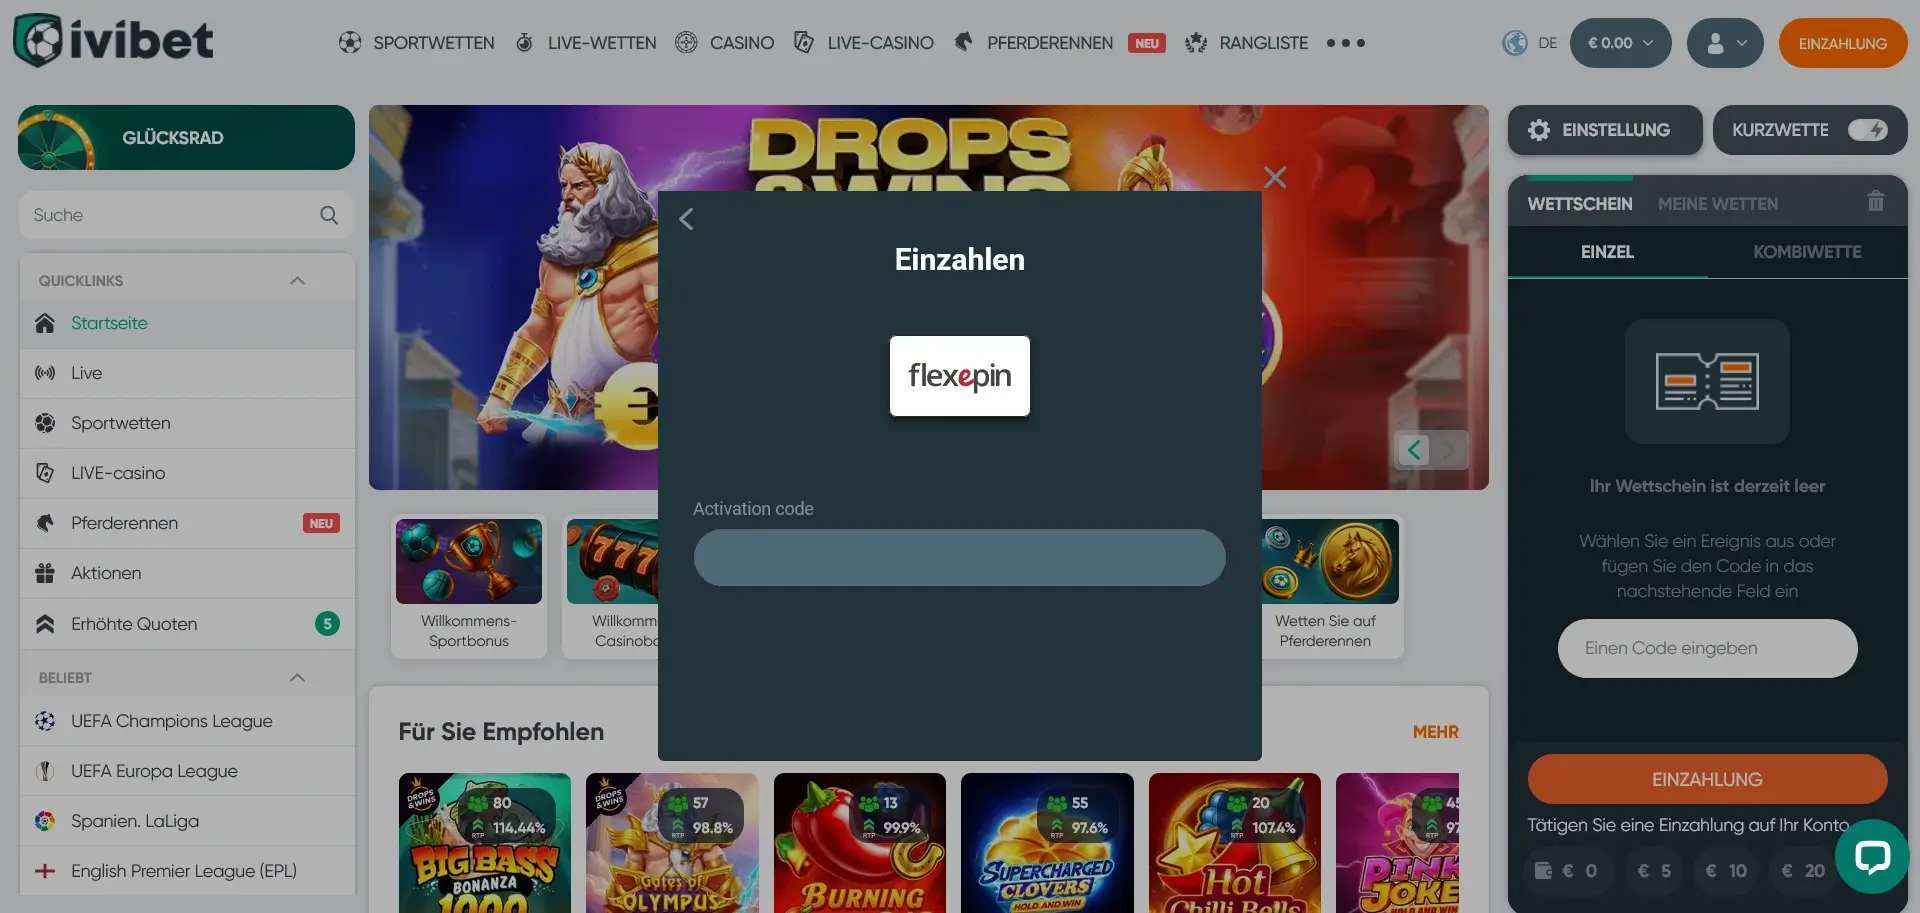
Task: Click the Activation code input field
Action: 959,557
